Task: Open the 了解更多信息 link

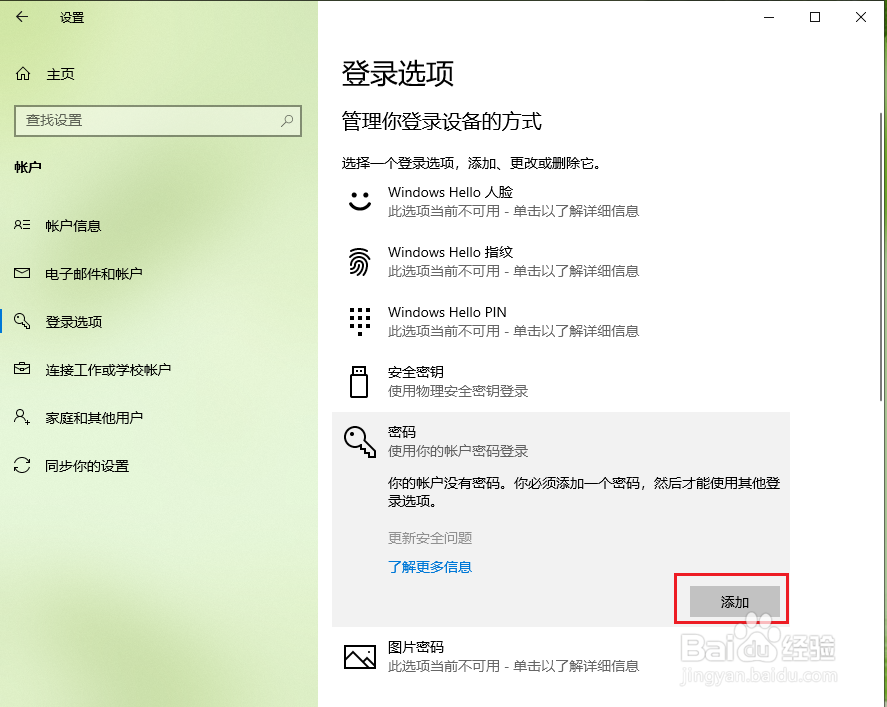Action: (430, 567)
